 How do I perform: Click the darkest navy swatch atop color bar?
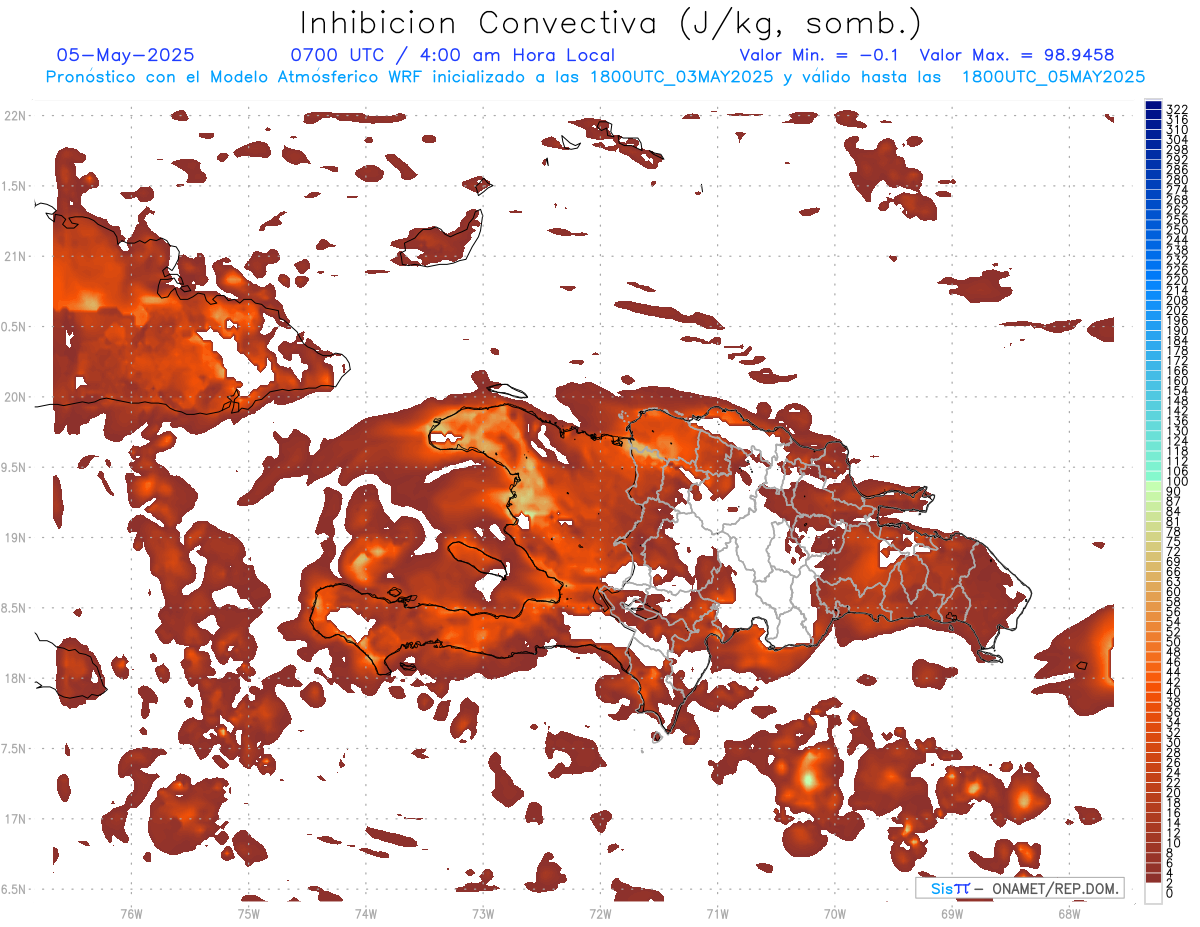[1154, 107]
